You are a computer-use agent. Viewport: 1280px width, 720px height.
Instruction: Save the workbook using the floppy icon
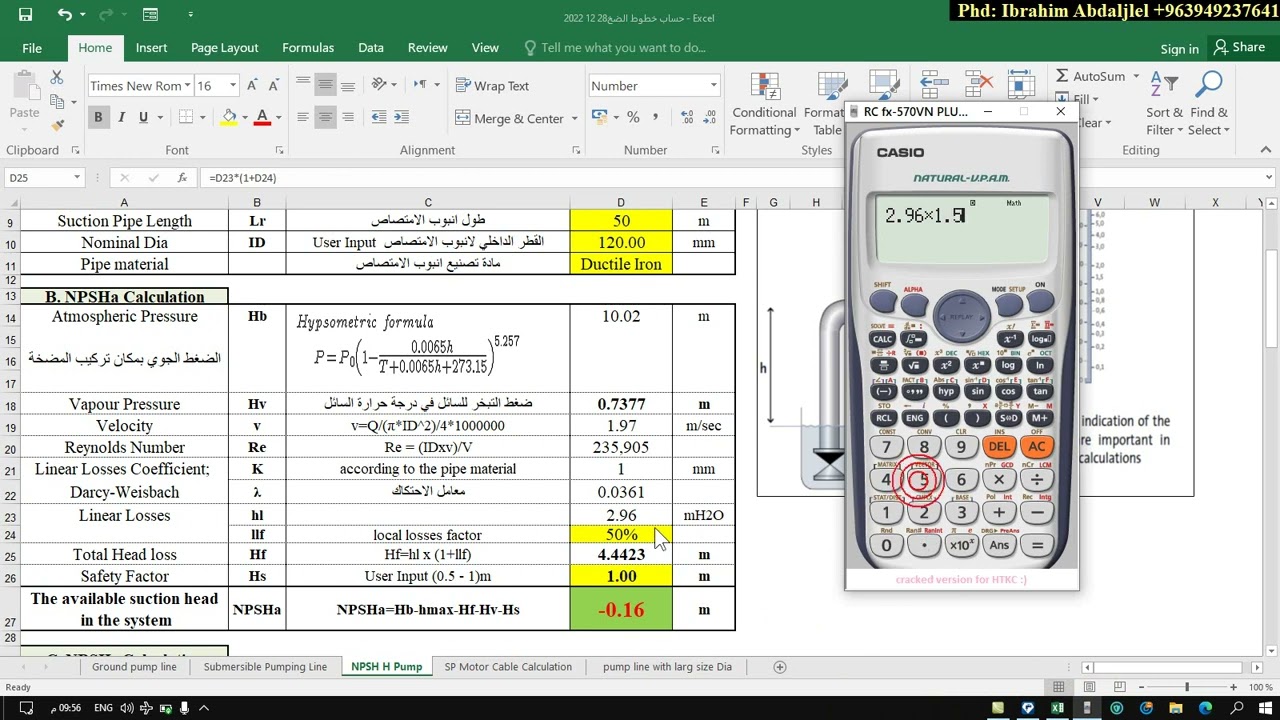tap(25, 15)
